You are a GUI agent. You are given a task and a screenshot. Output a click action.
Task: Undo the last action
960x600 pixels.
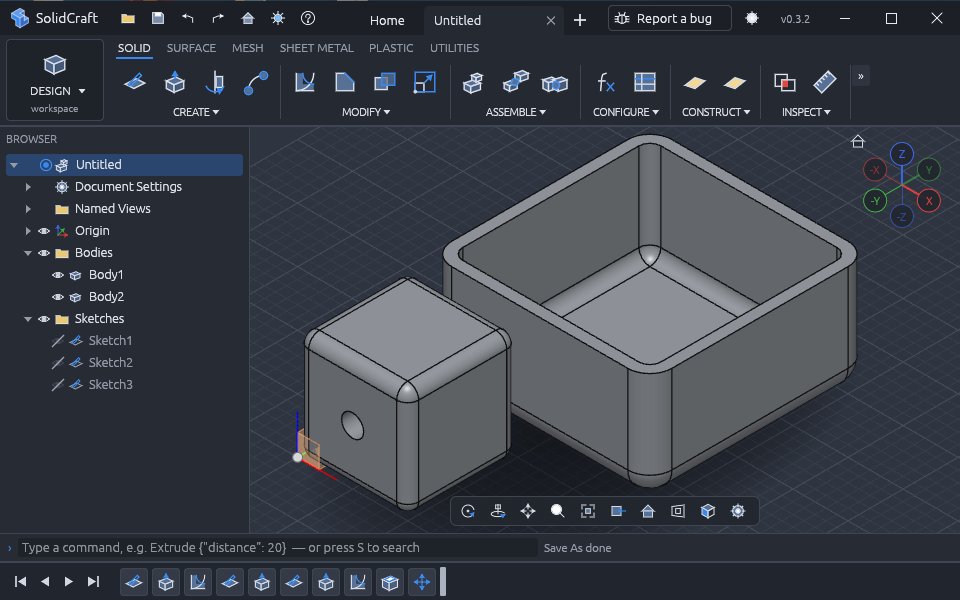[x=187, y=18]
